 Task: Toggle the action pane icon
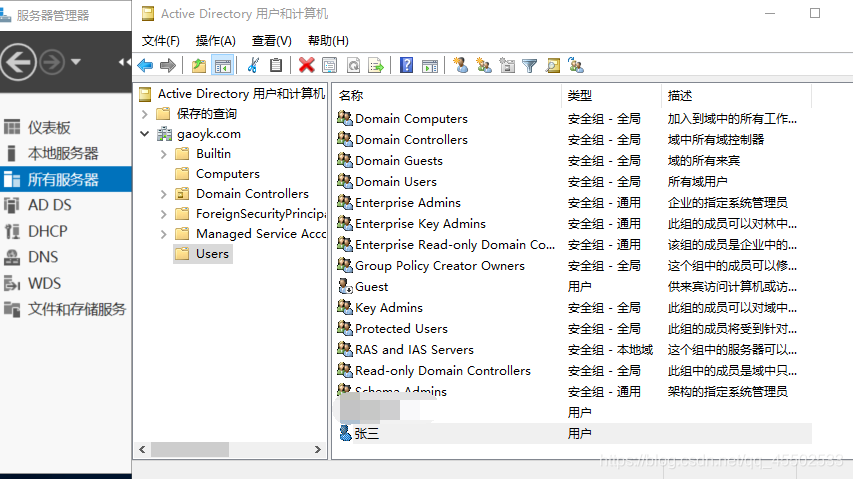[x=430, y=66]
